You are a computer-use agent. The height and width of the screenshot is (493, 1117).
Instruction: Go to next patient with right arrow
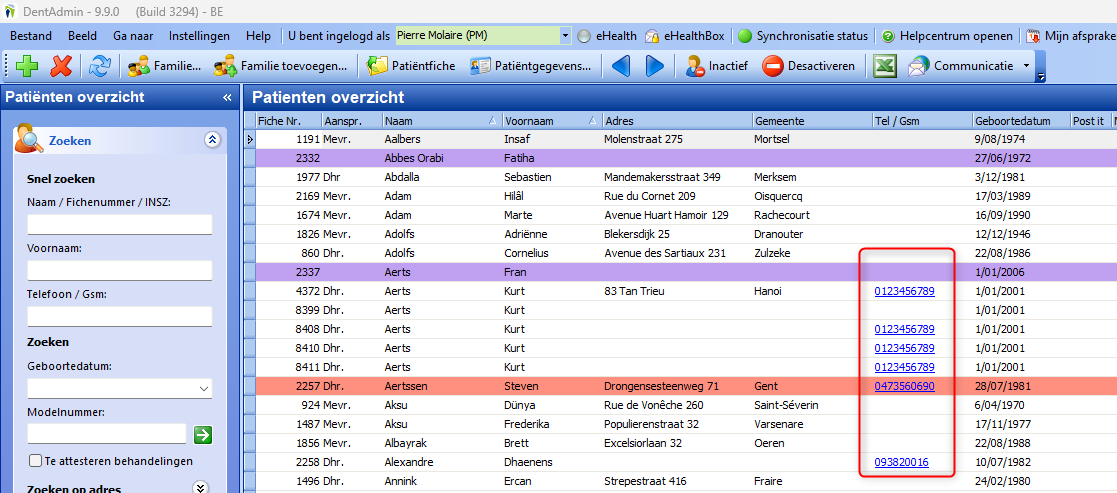pyautogui.click(x=655, y=66)
